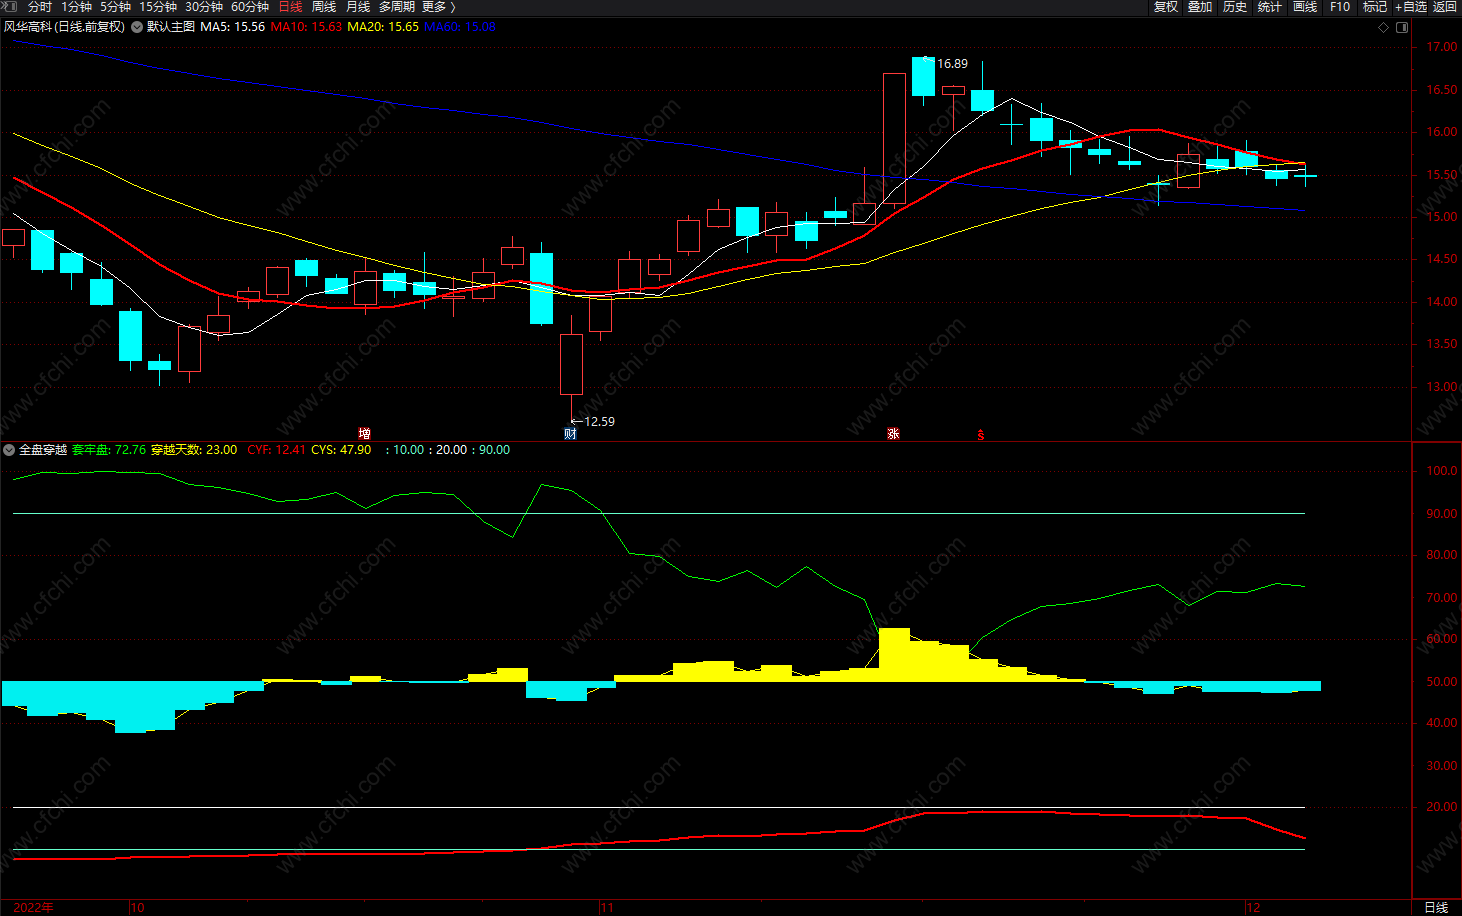Click the 17.00 price axis label
This screenshot has height=916, width=1462.
pyautogui.click(x=1442, y=47)
